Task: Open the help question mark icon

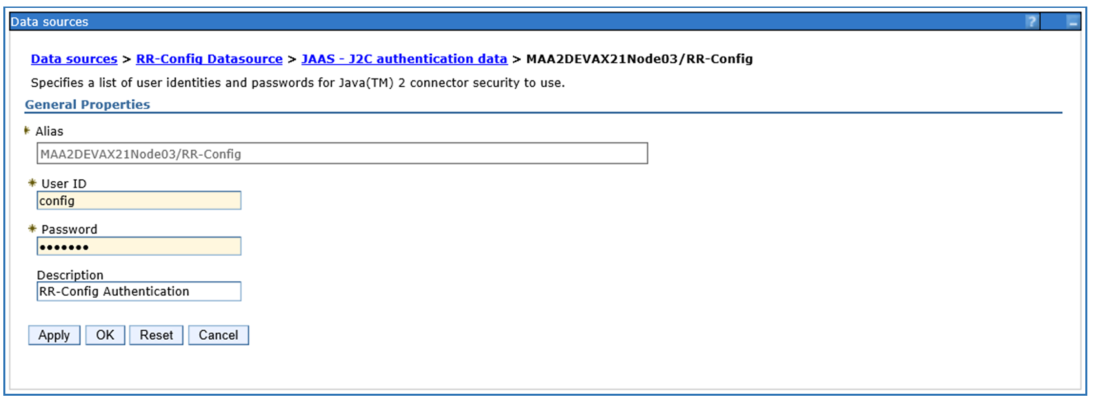Action: pyautogui.click(x=1032, y=21)
